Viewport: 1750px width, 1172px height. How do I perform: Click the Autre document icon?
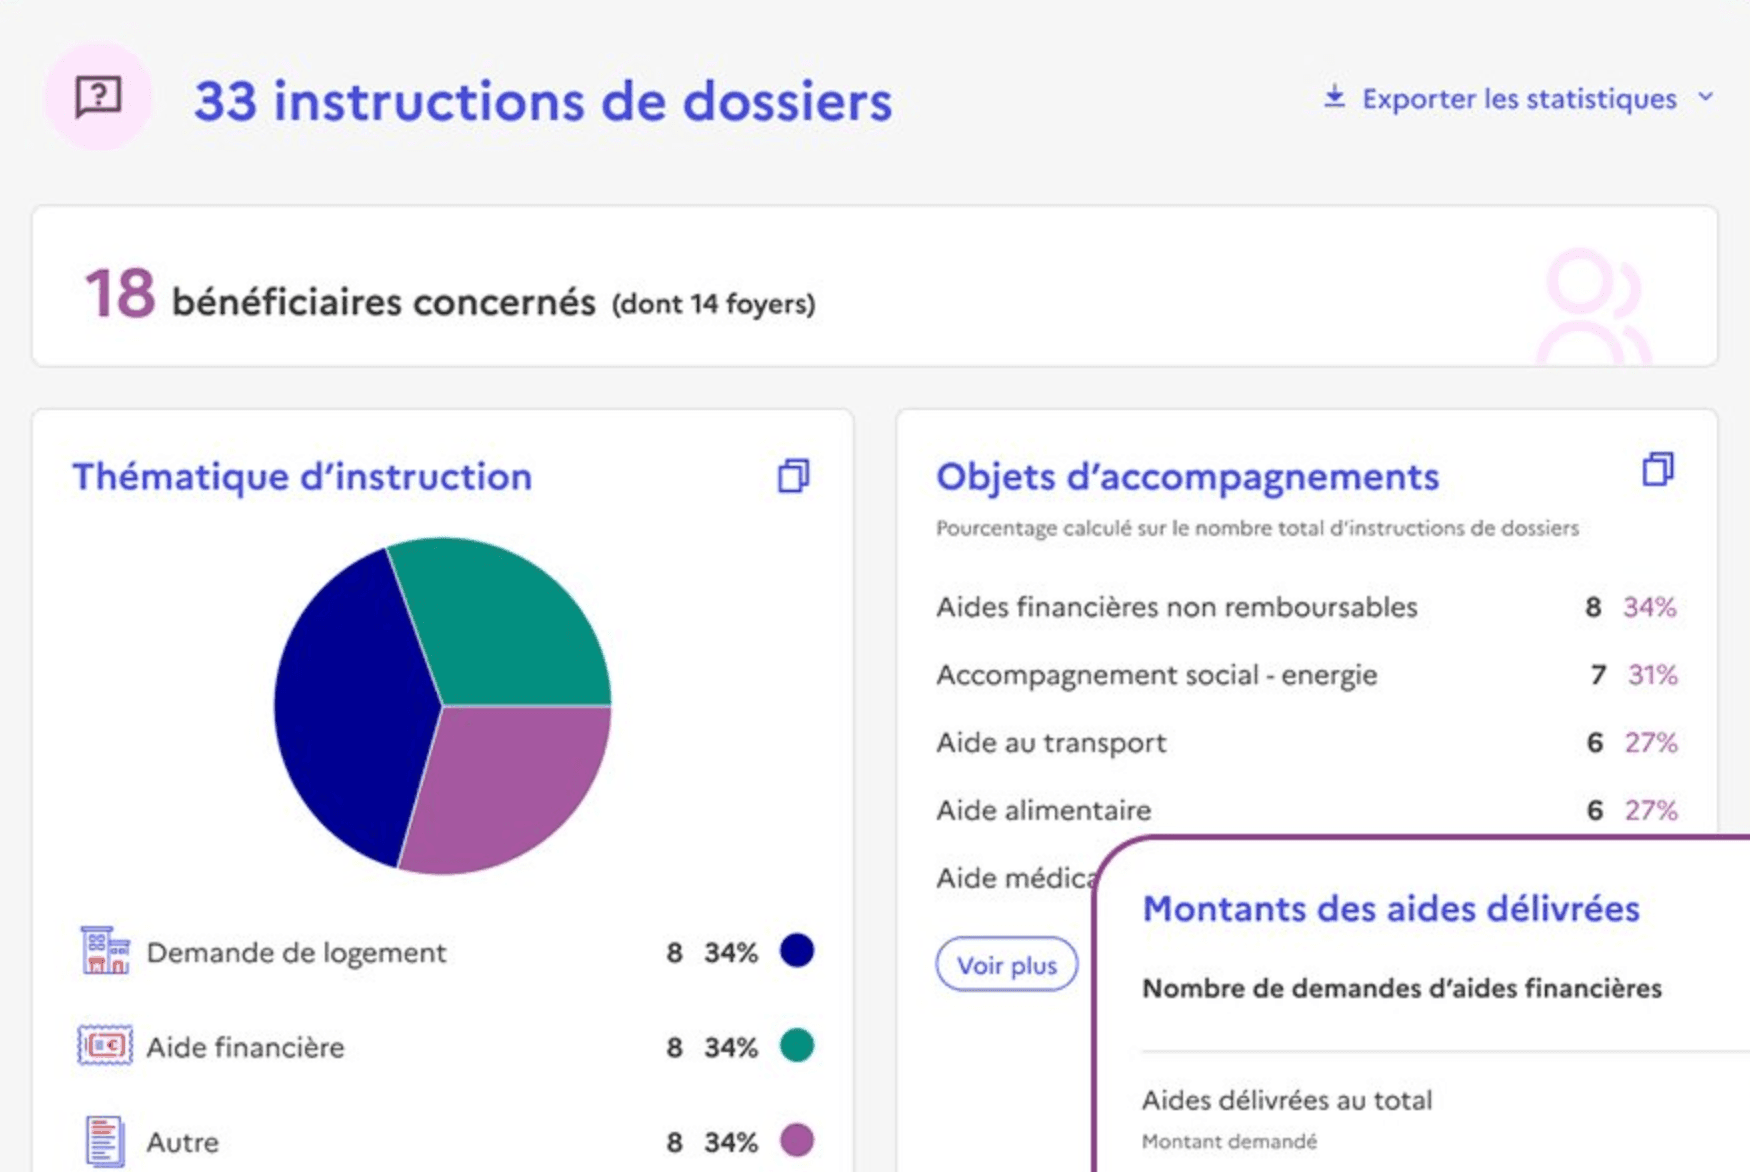(x=105, y=1141)
